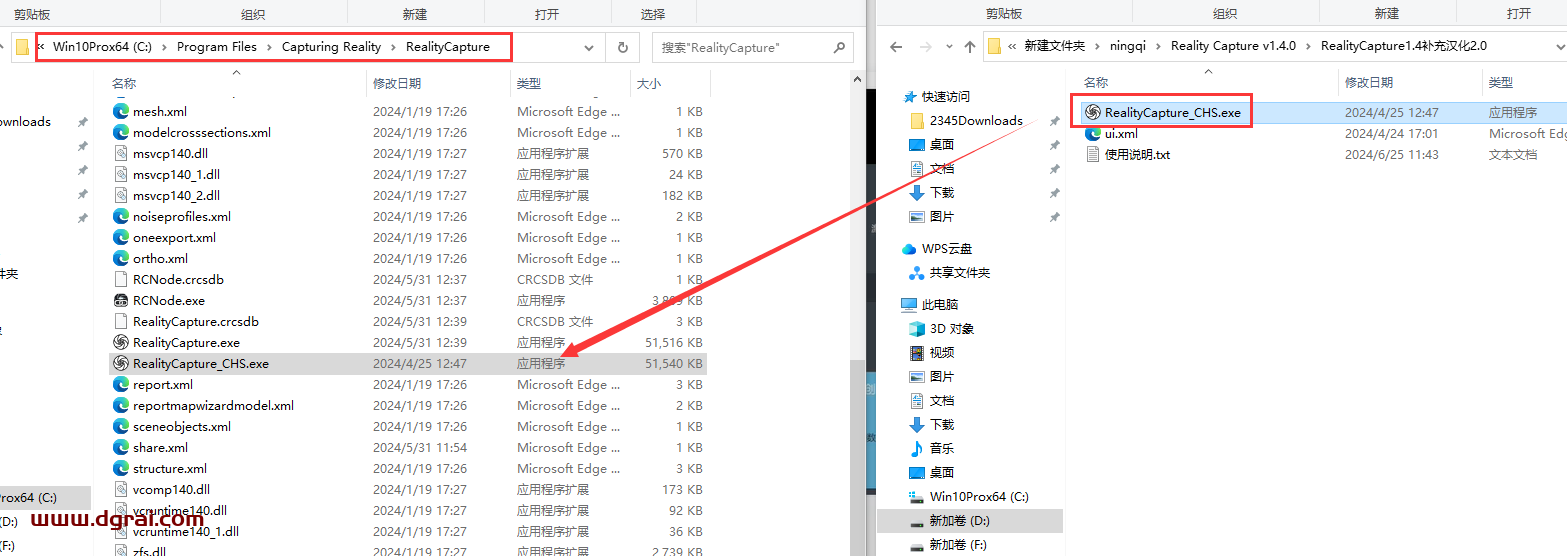Select 新加卷 (D:) drive
Viewport: 1567px width, 556px height.
click(x=949, y=521)
